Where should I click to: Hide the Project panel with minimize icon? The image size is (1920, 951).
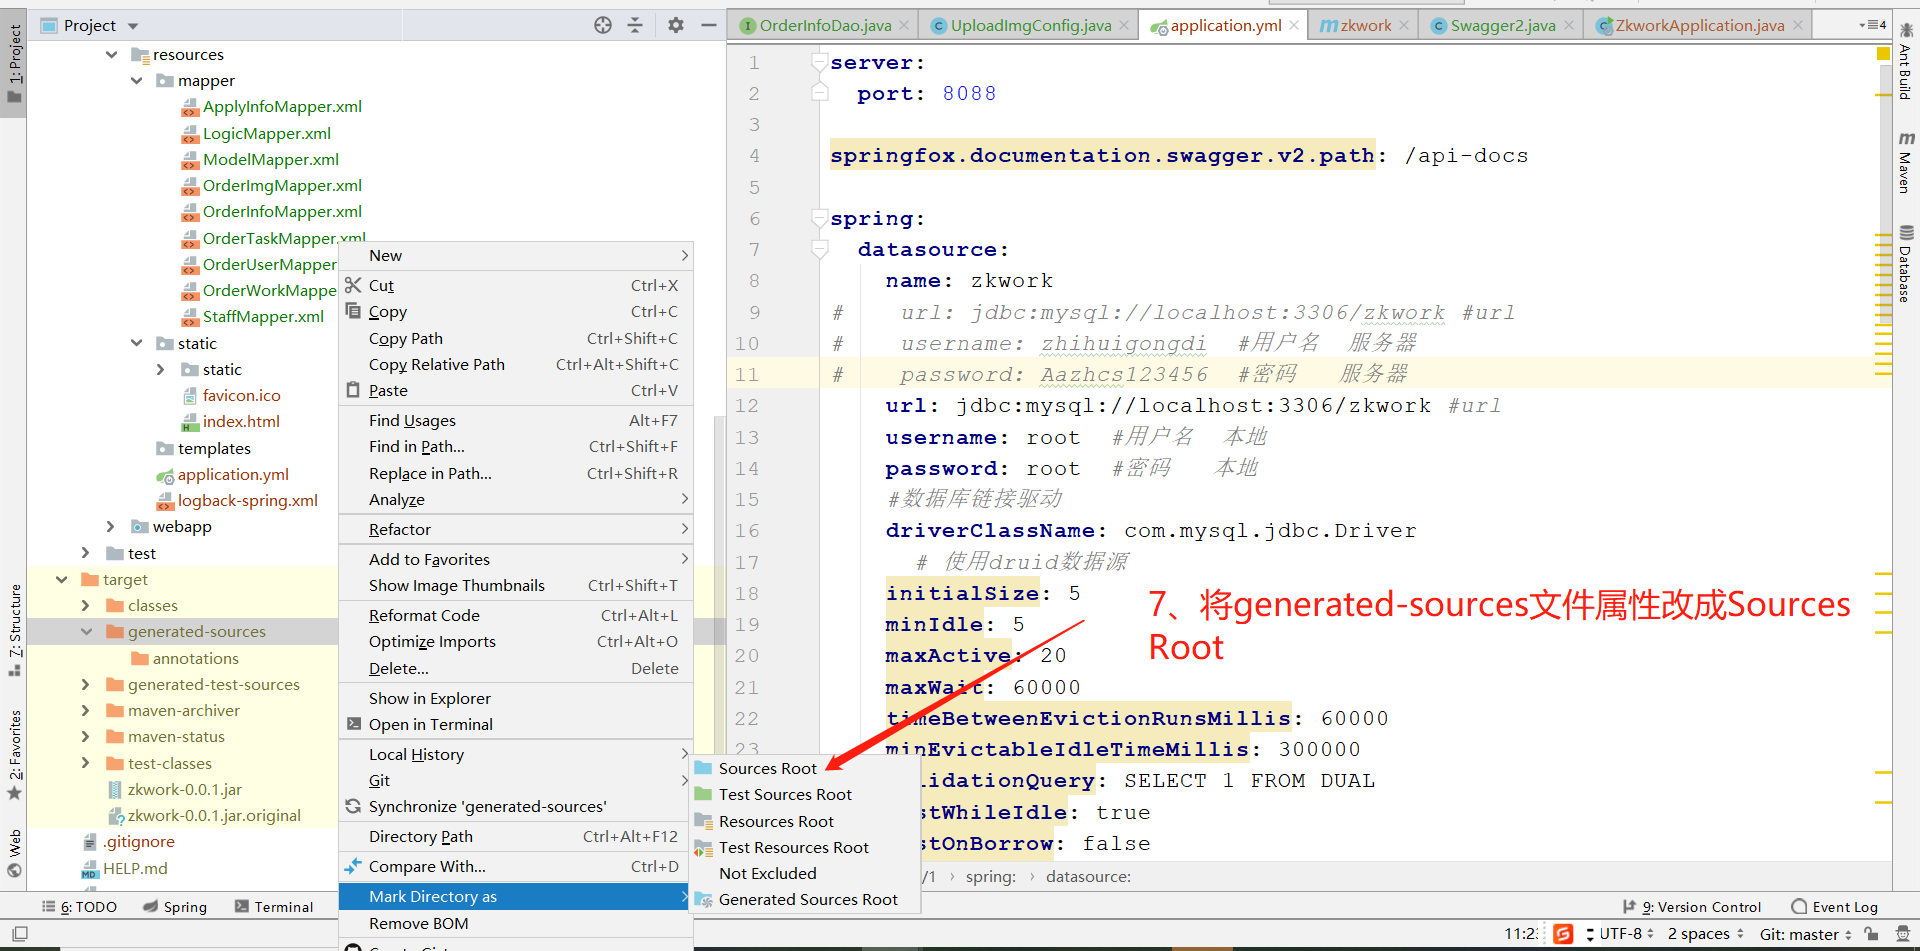[x=709, y=25]
